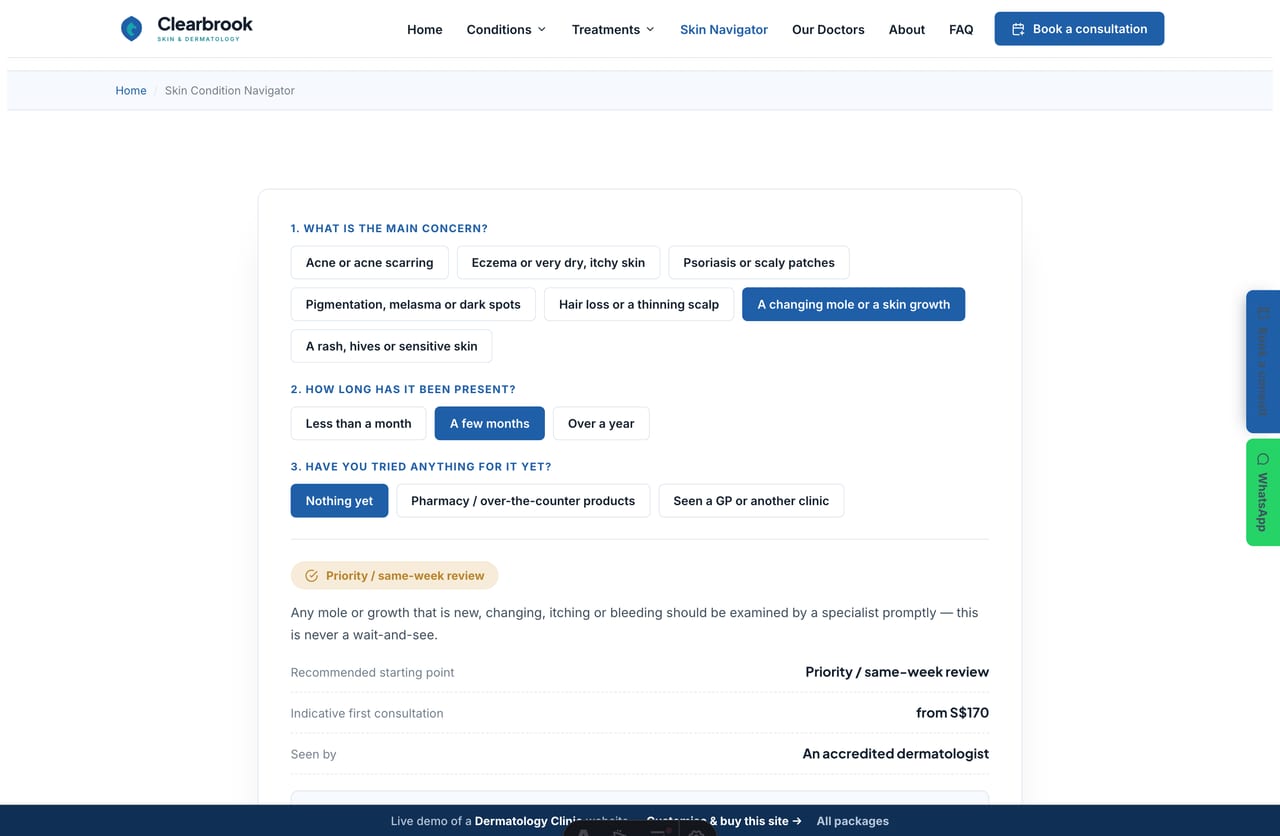This screenshot has height=836, width=1280.
Task: Go to Our Doctors page
Action: [828, 30]
